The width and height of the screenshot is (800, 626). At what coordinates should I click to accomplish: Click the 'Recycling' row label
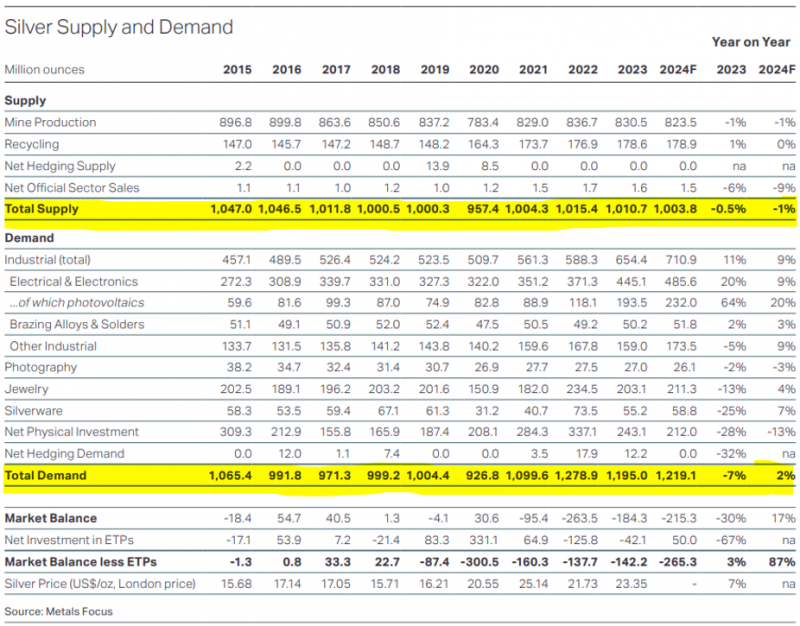coord(32,144)
